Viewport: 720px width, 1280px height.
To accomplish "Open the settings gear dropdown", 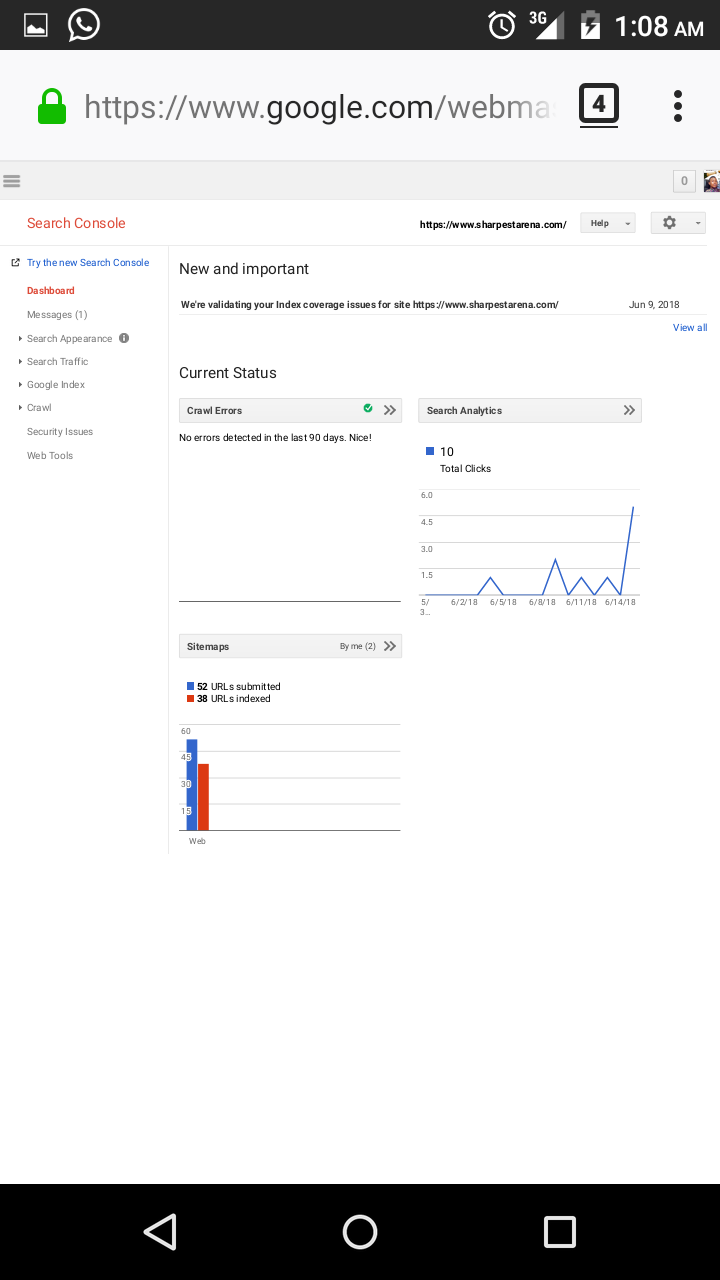I will (677, 223).
